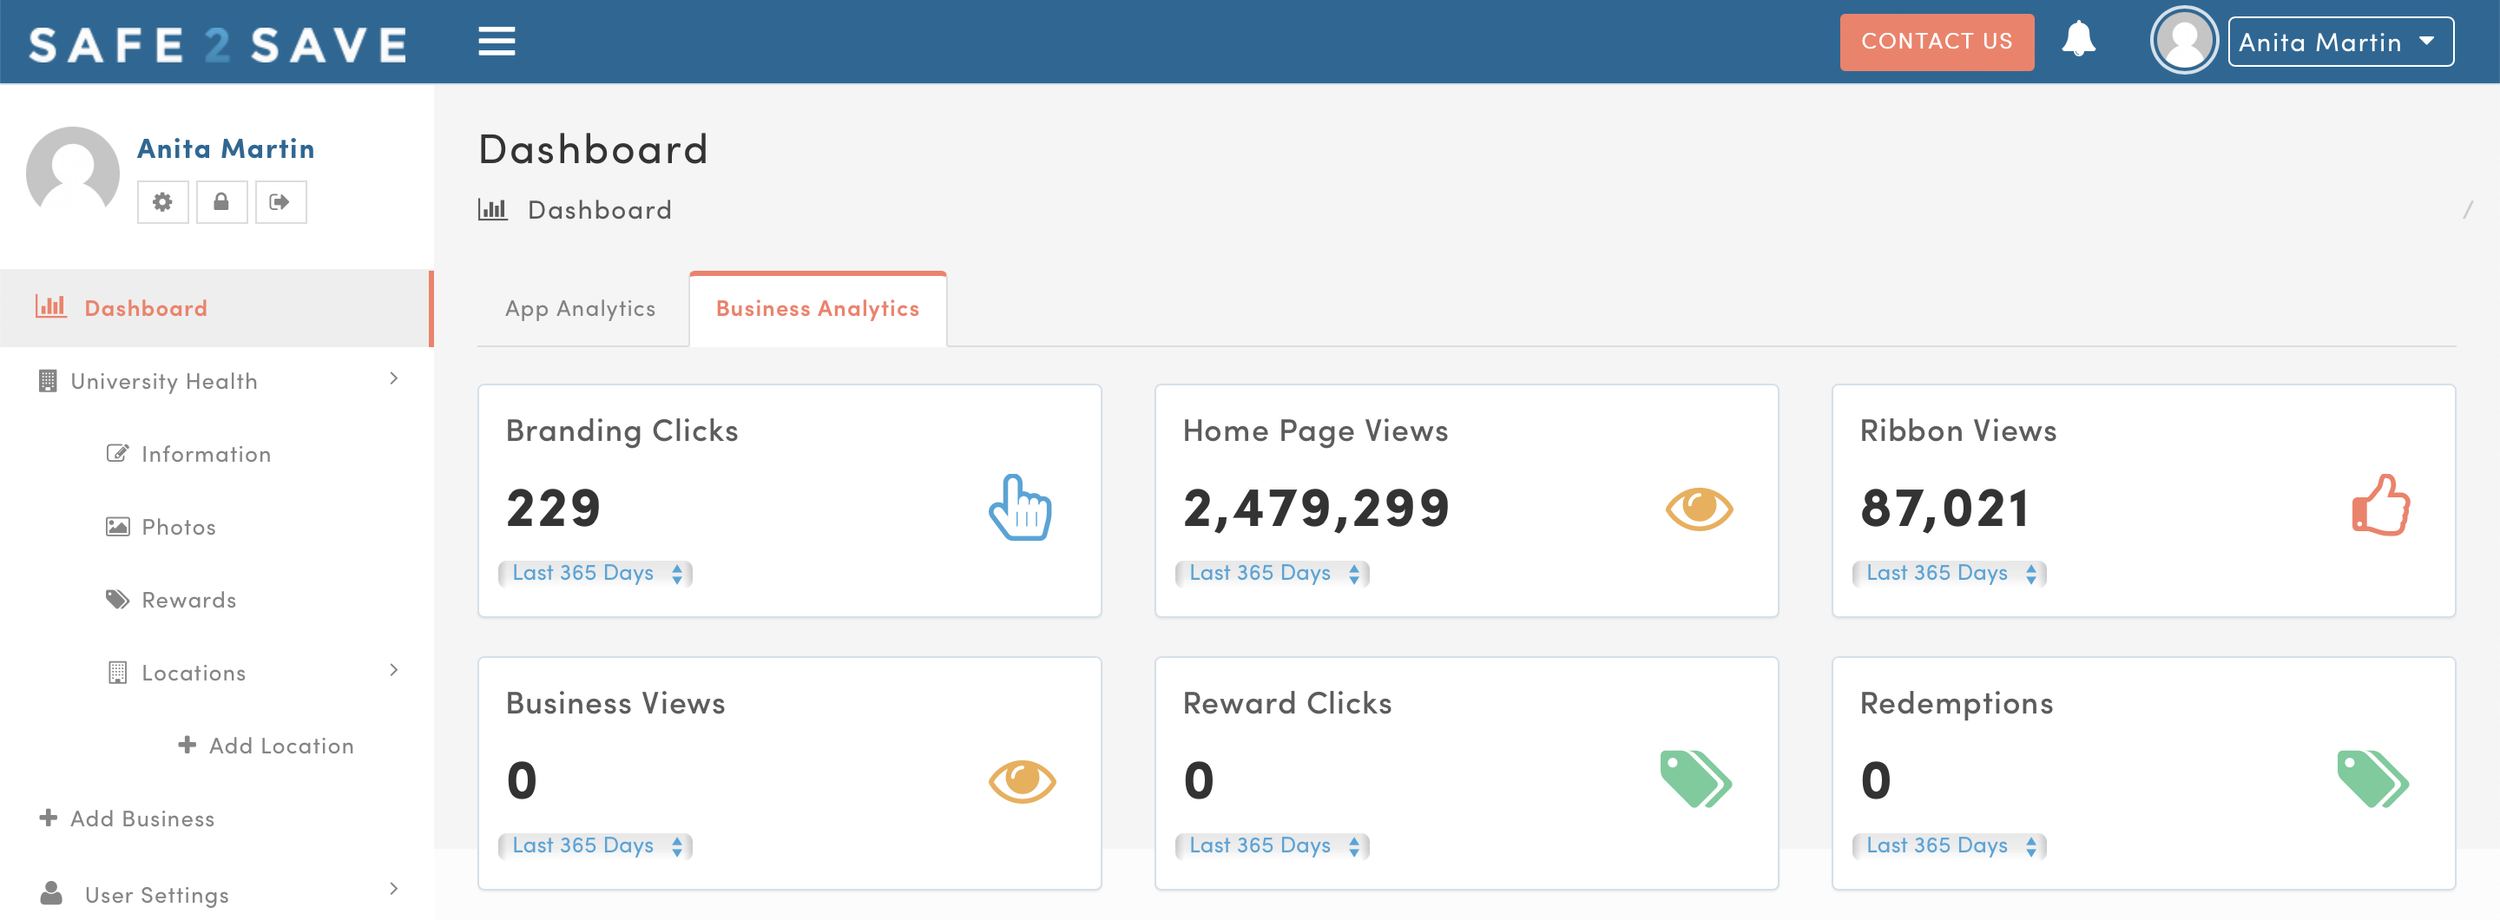The height and width of the screenshot is (920, 2500).
Task: Click the Branding Clicks value 229
Action: (x=553, y=508)
